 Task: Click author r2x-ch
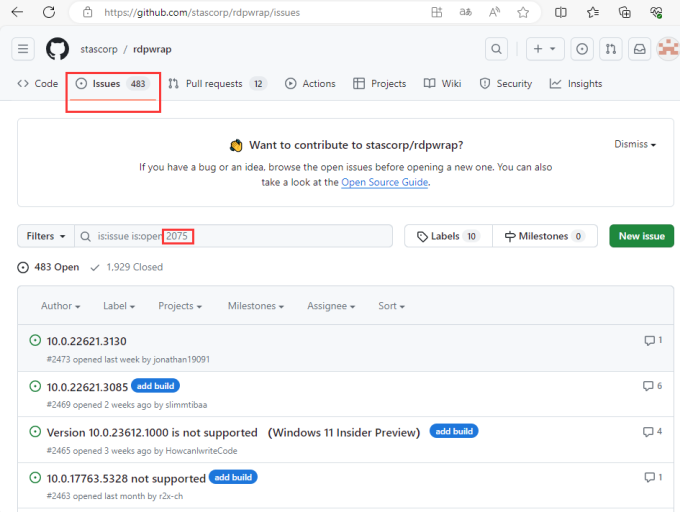click(x=171, y=496)
